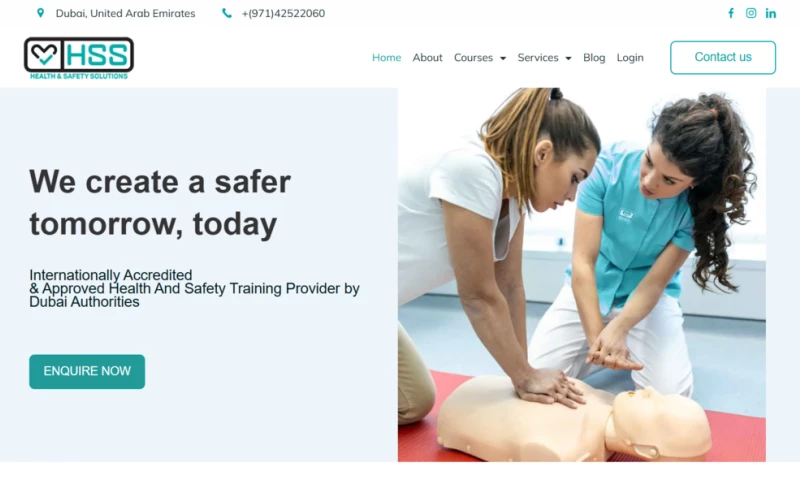Expand the Services dropdown arrow

tap(568, 58)
